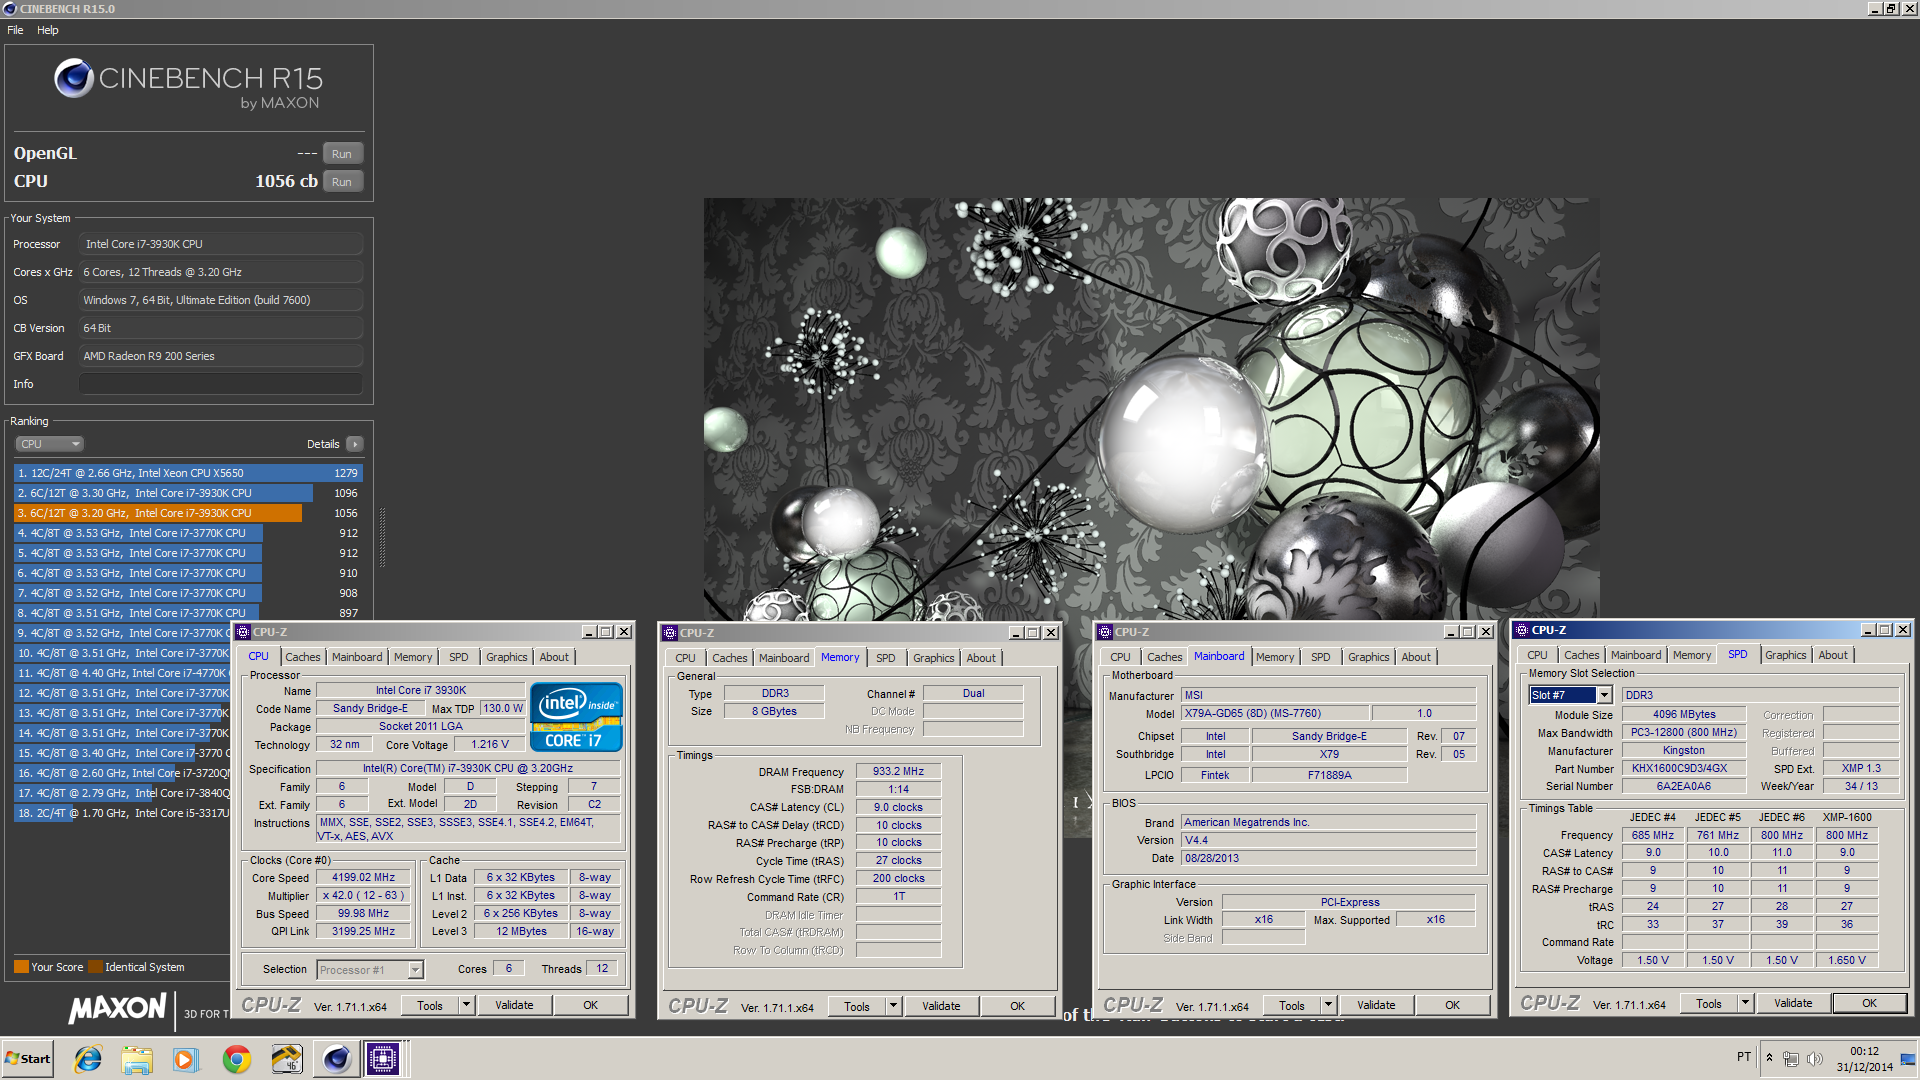Viewport: 1920px width, 1080px height.
Task: Click the Show desktop button
Action: coord(1908,1059)
